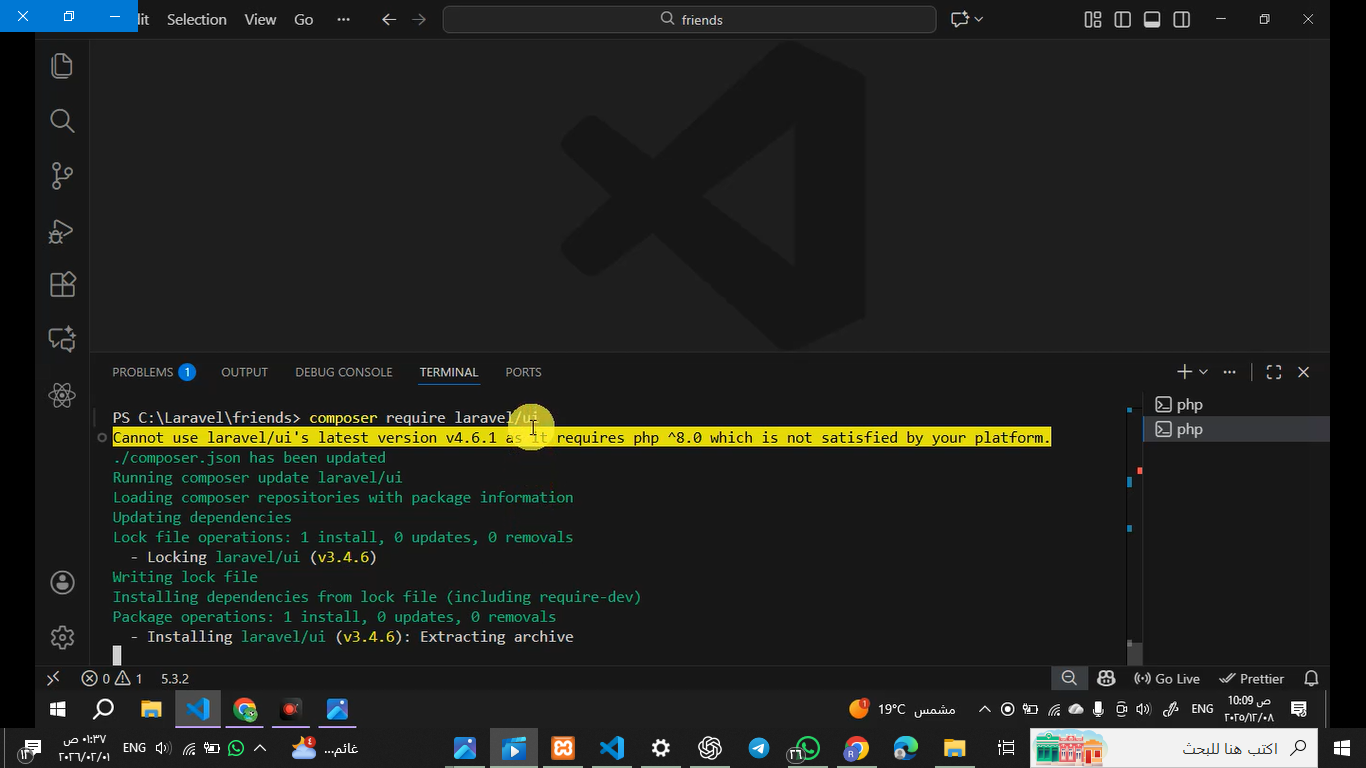Open the Explorer view in activity bar
Image resolution: width=1366 pixels, height=768 pixels.
click(62, 66)
